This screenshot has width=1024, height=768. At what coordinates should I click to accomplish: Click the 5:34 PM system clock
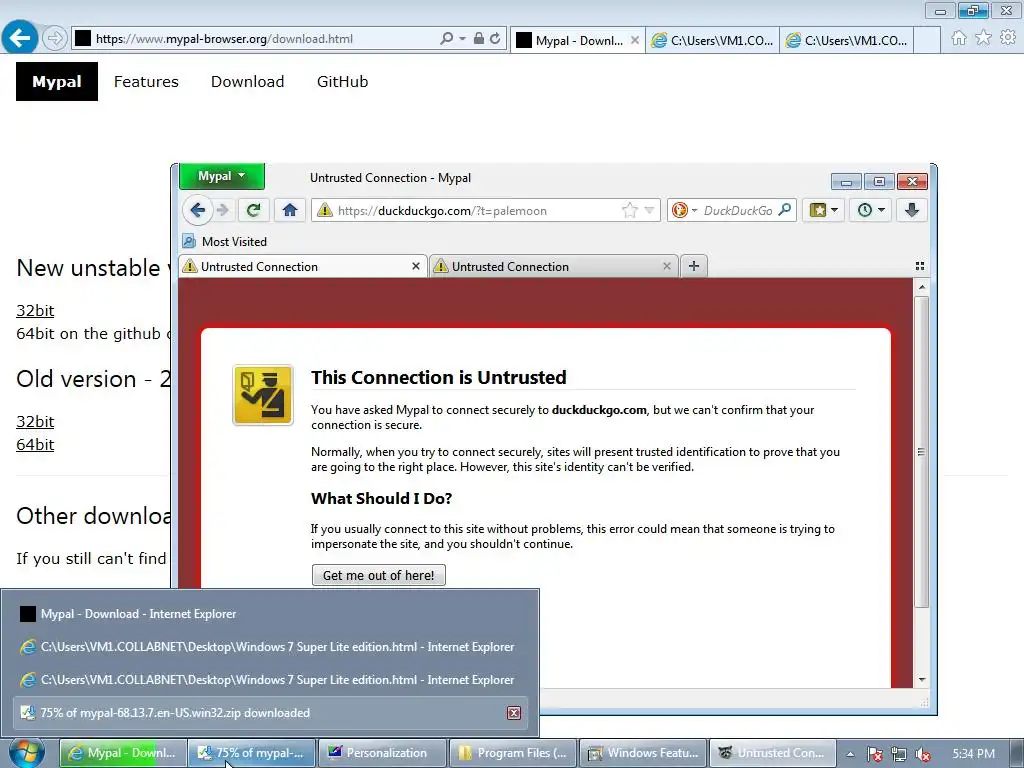tap(974, 754)
